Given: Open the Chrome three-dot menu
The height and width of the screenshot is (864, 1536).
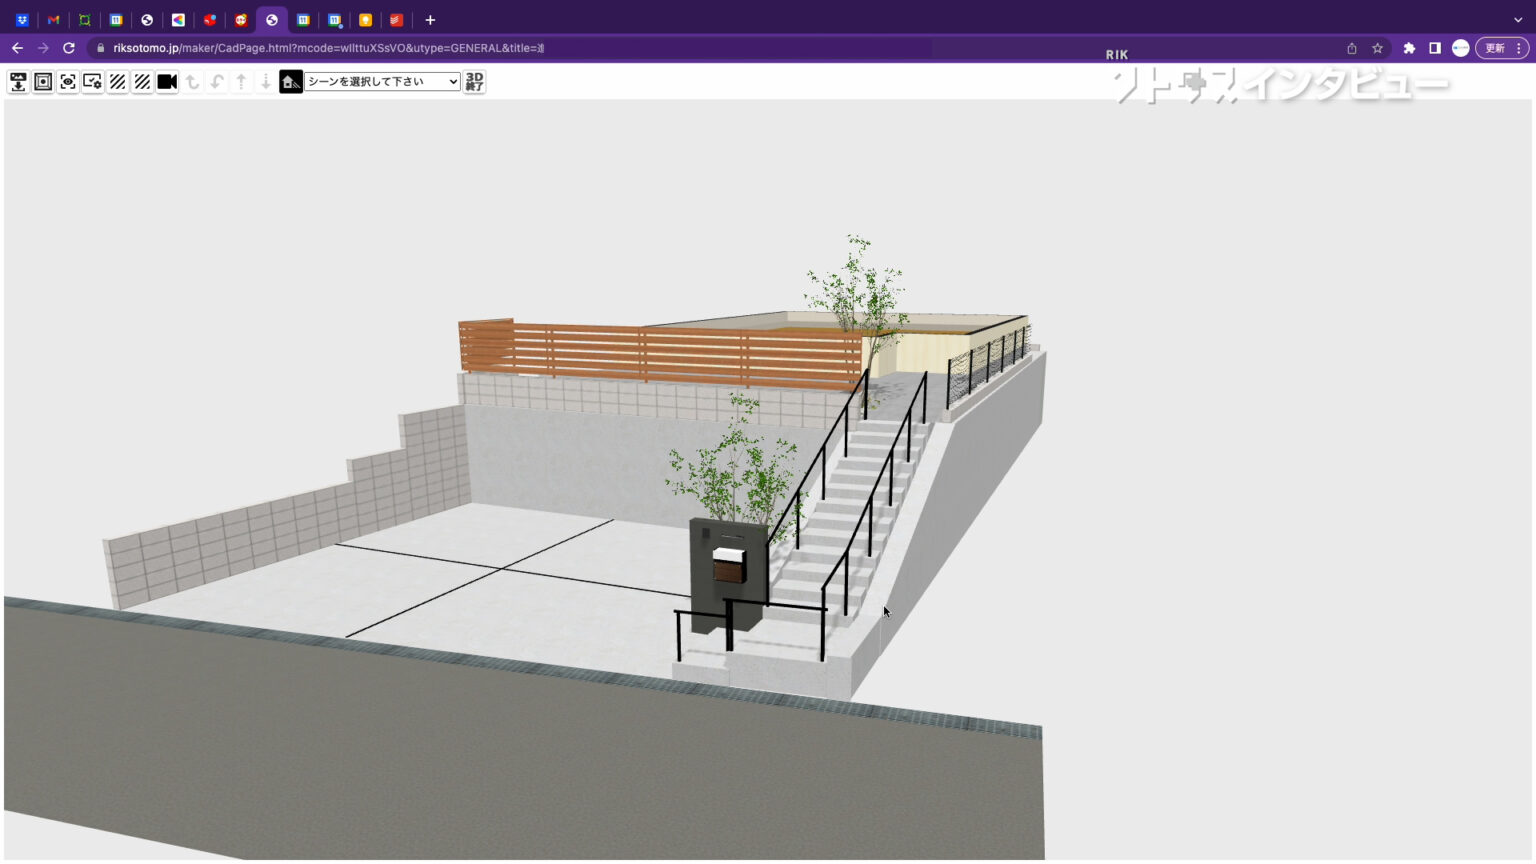Looking at the screenshot, I should (x=1519, y=48).
